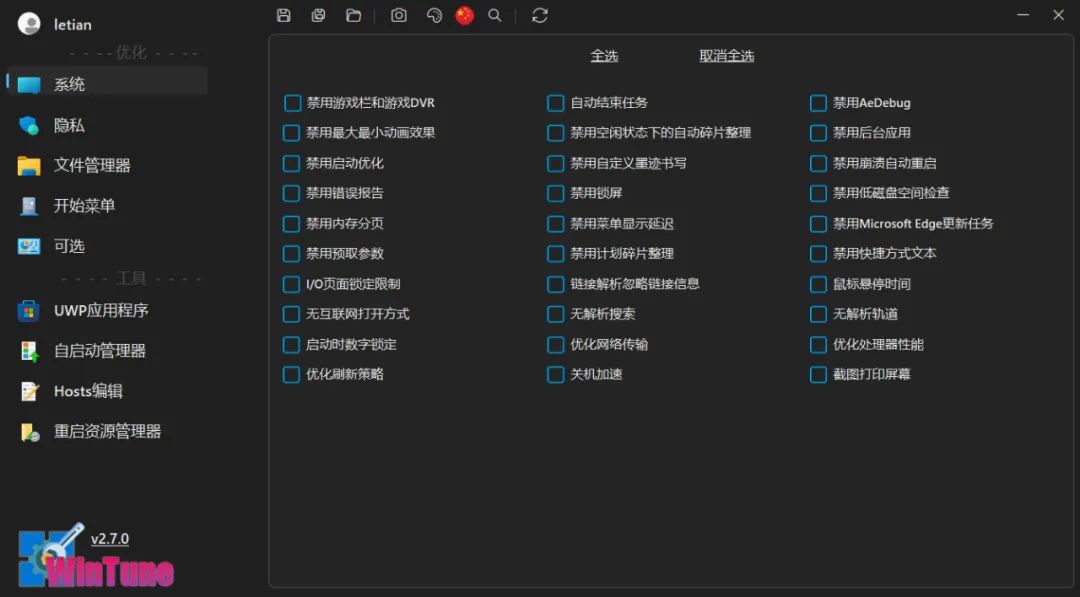
Task: Minimize the WinTune window
Action: point(1023,14)
